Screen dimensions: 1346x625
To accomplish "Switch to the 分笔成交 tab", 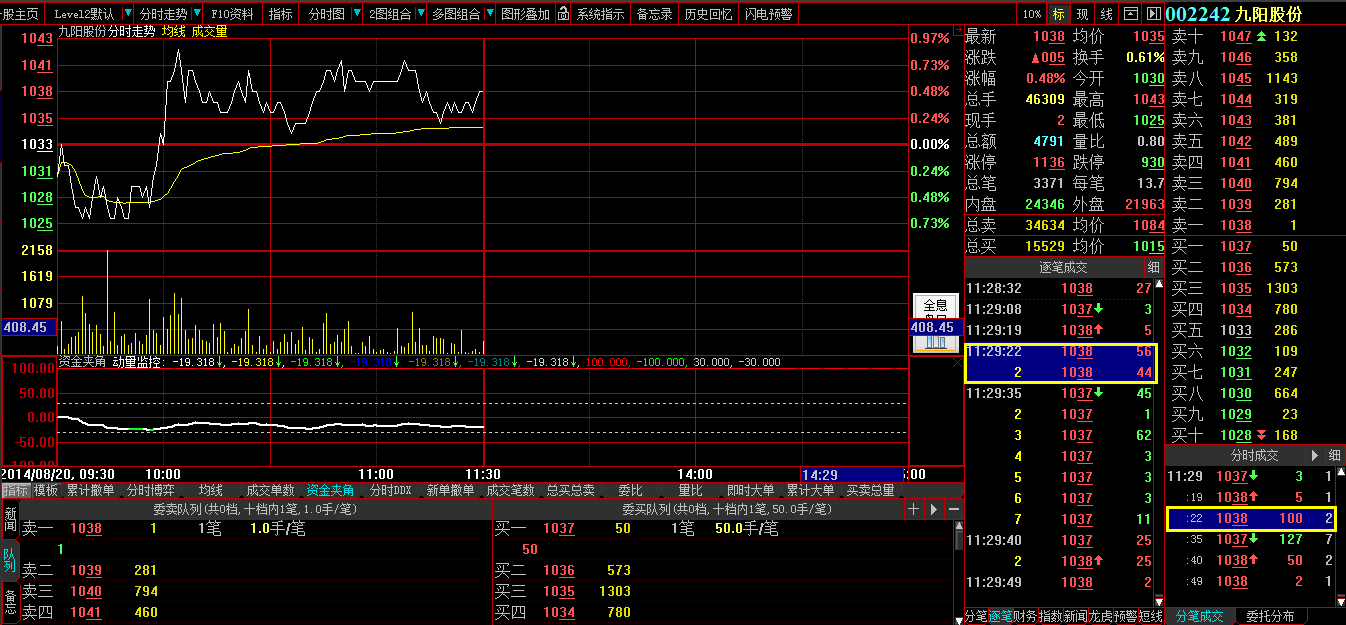I will tap(1200, 616).
